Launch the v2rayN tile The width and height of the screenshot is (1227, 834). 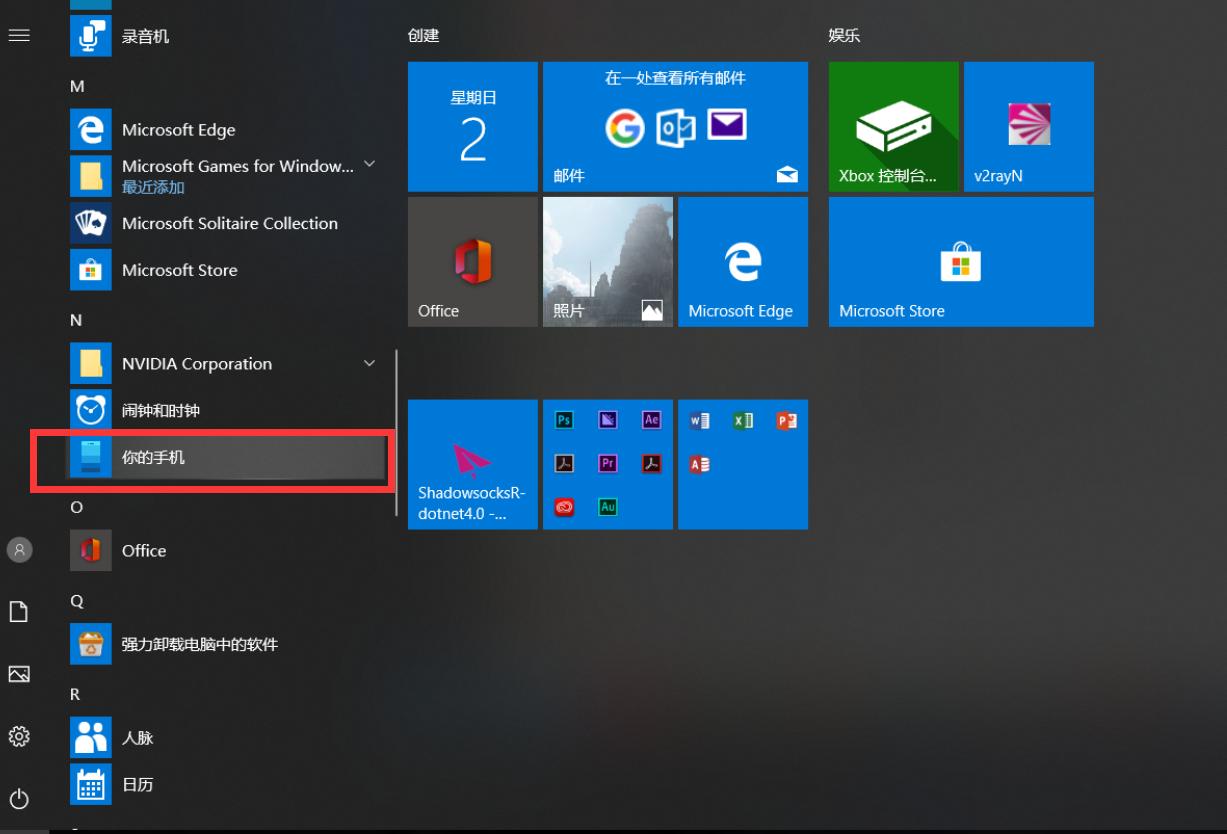tap(1028, 126)
